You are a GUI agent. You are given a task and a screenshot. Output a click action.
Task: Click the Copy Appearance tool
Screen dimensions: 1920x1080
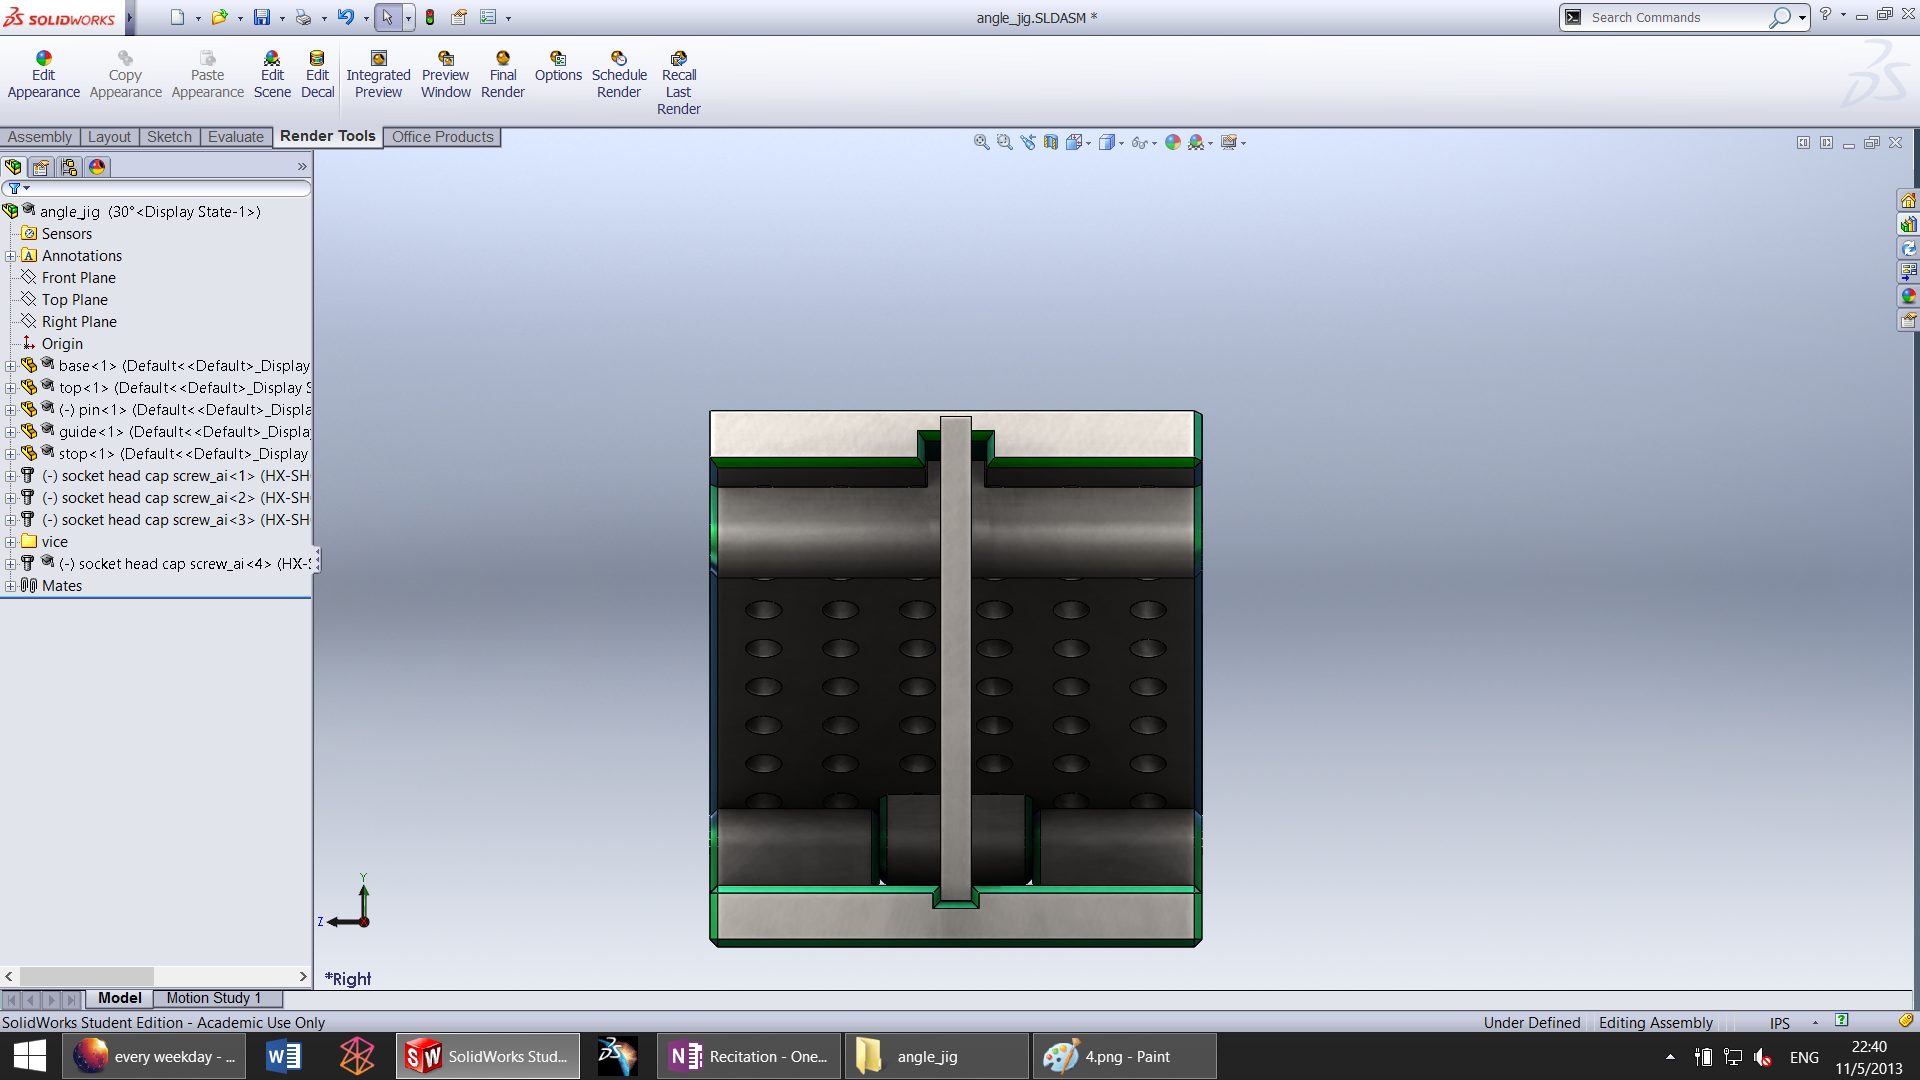125,76
